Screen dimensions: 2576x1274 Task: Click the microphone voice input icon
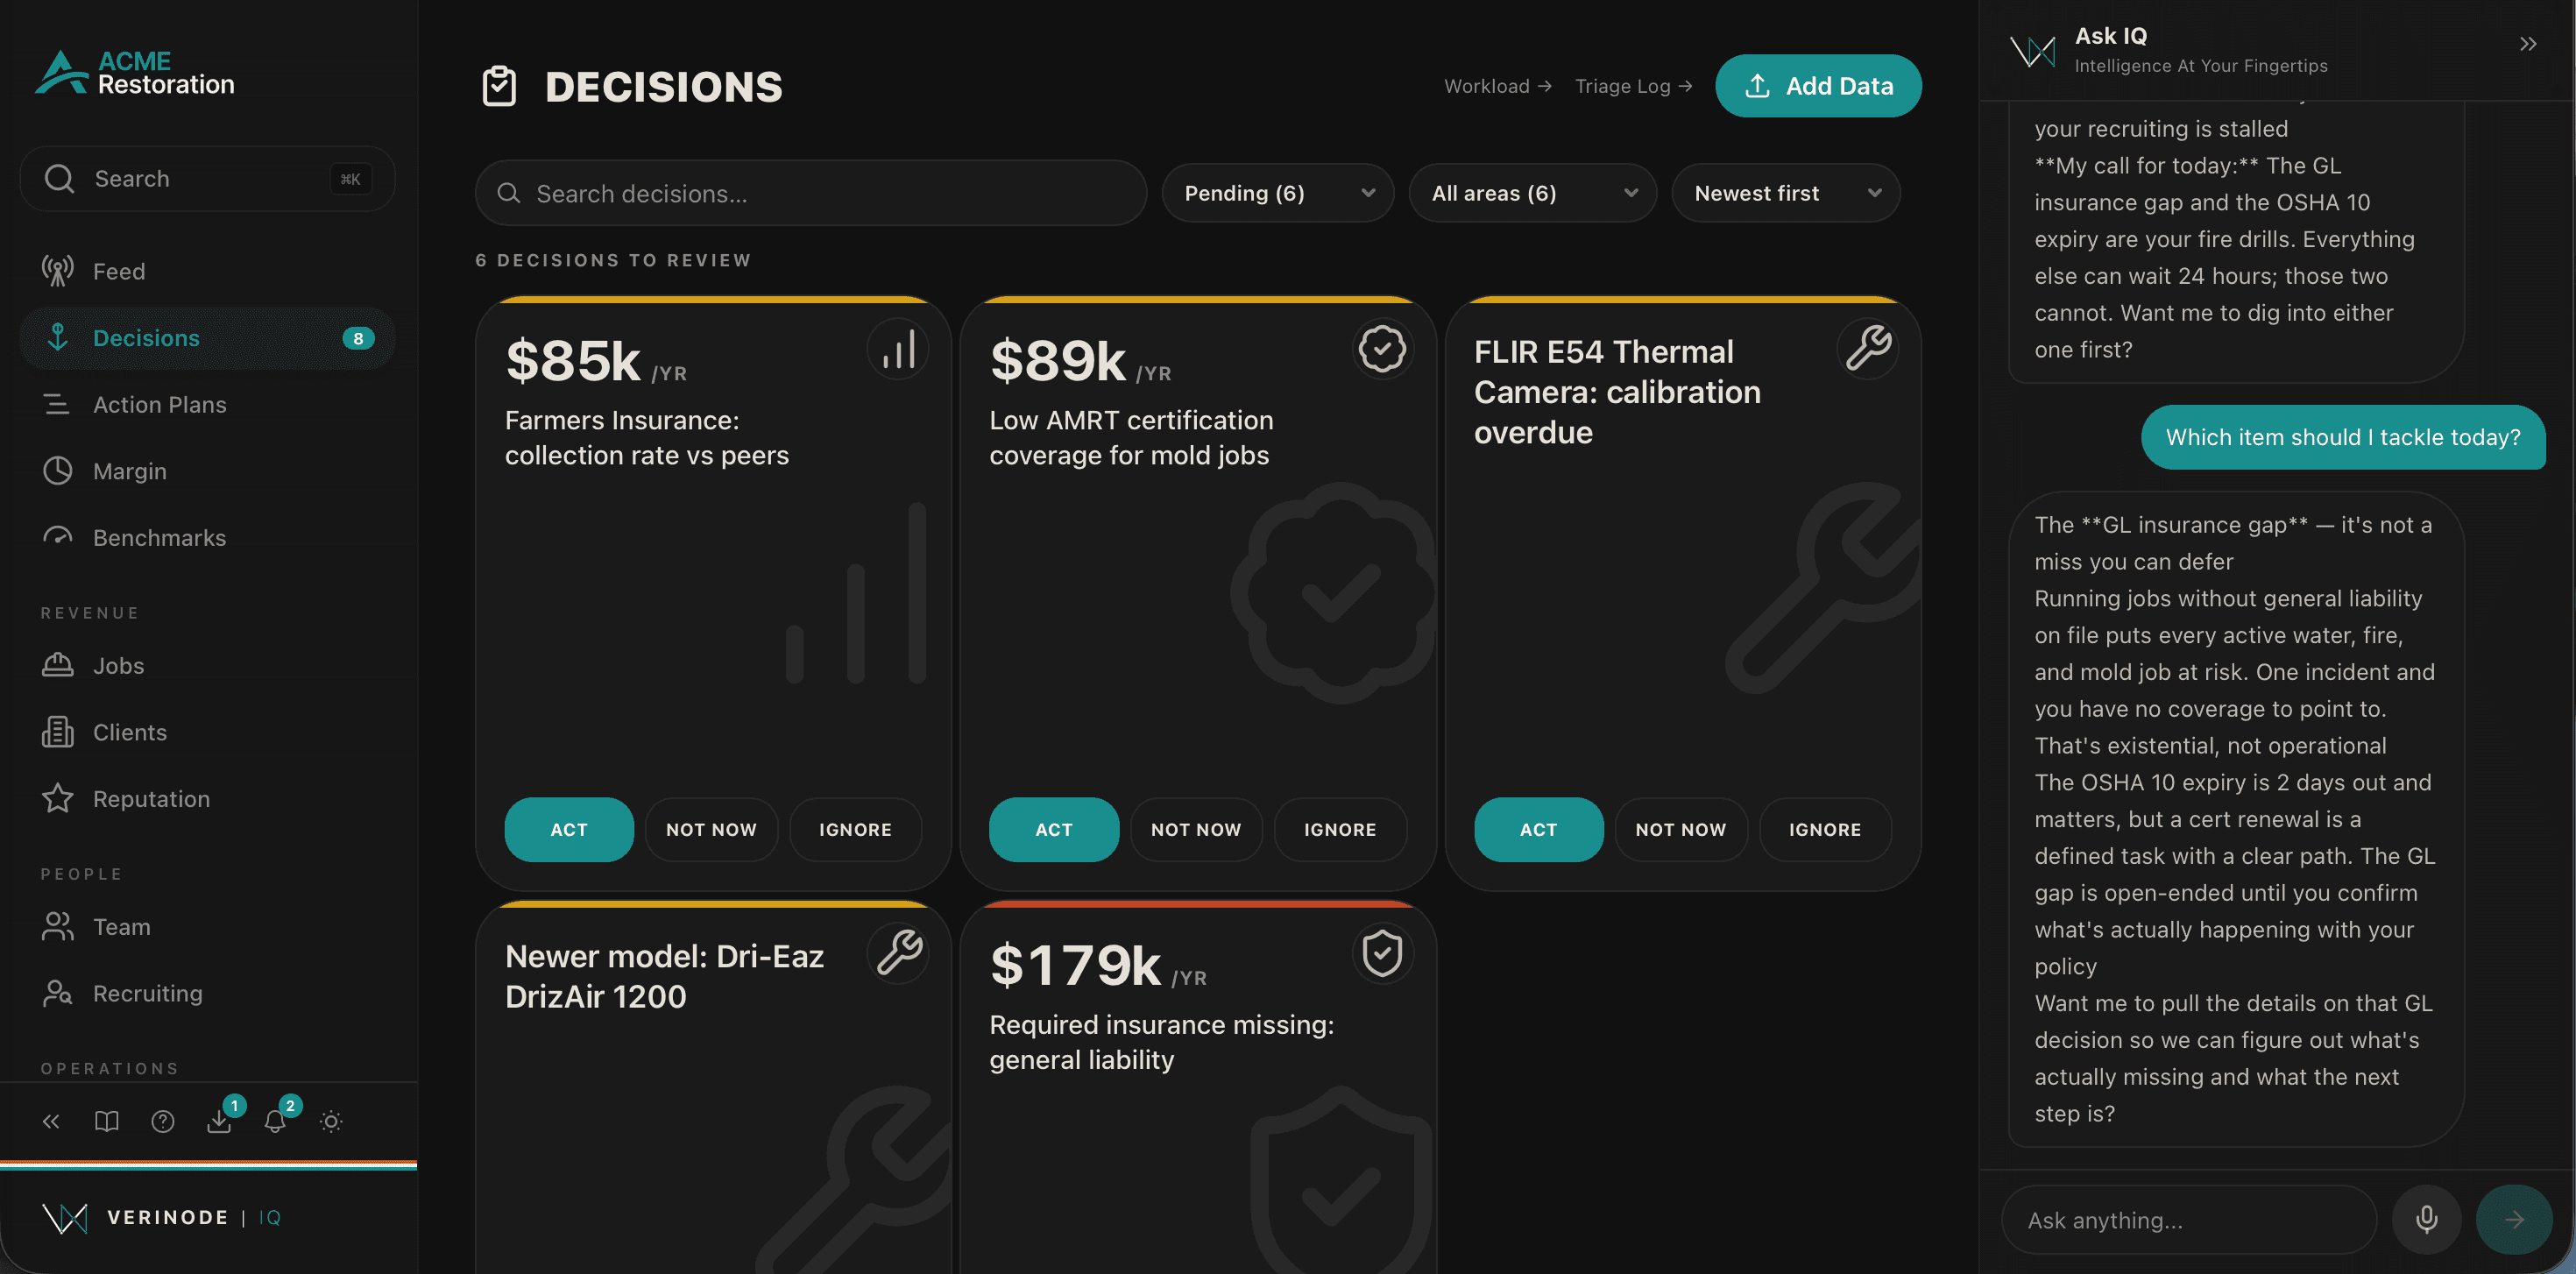(x=2426, y=1219)
